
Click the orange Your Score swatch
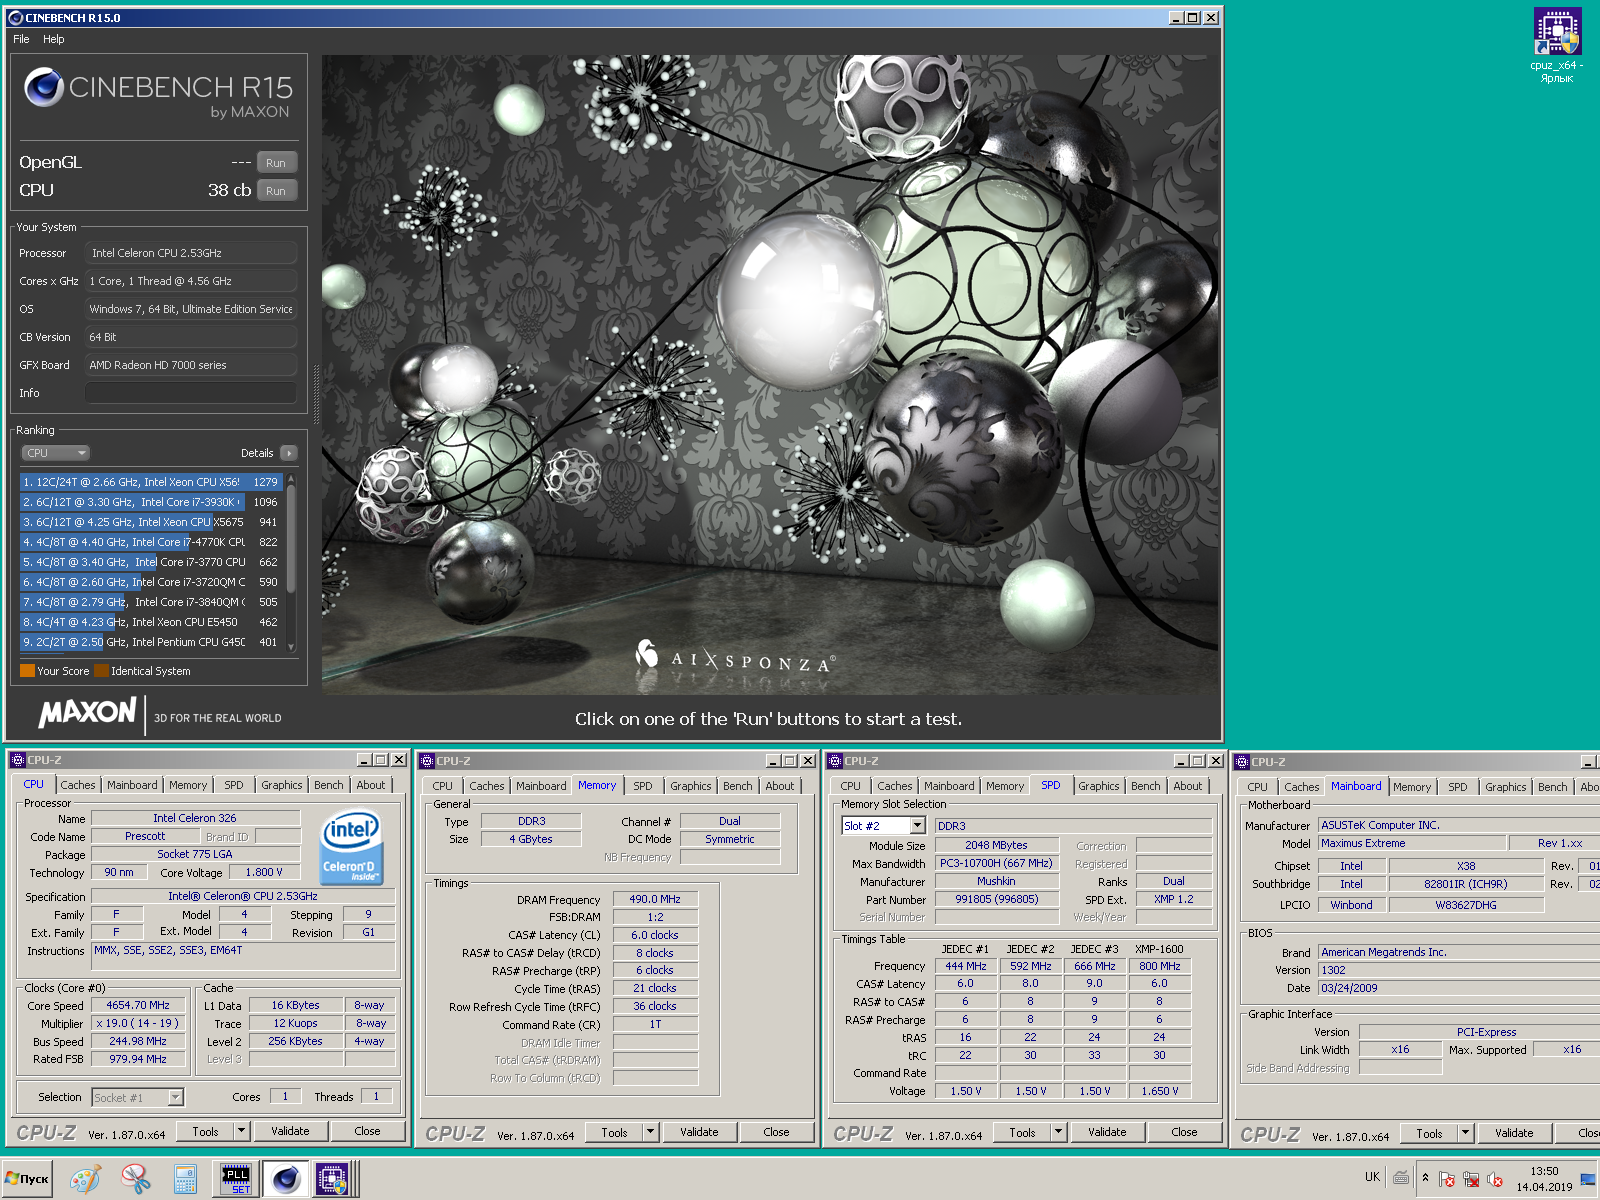pos(27,671)
